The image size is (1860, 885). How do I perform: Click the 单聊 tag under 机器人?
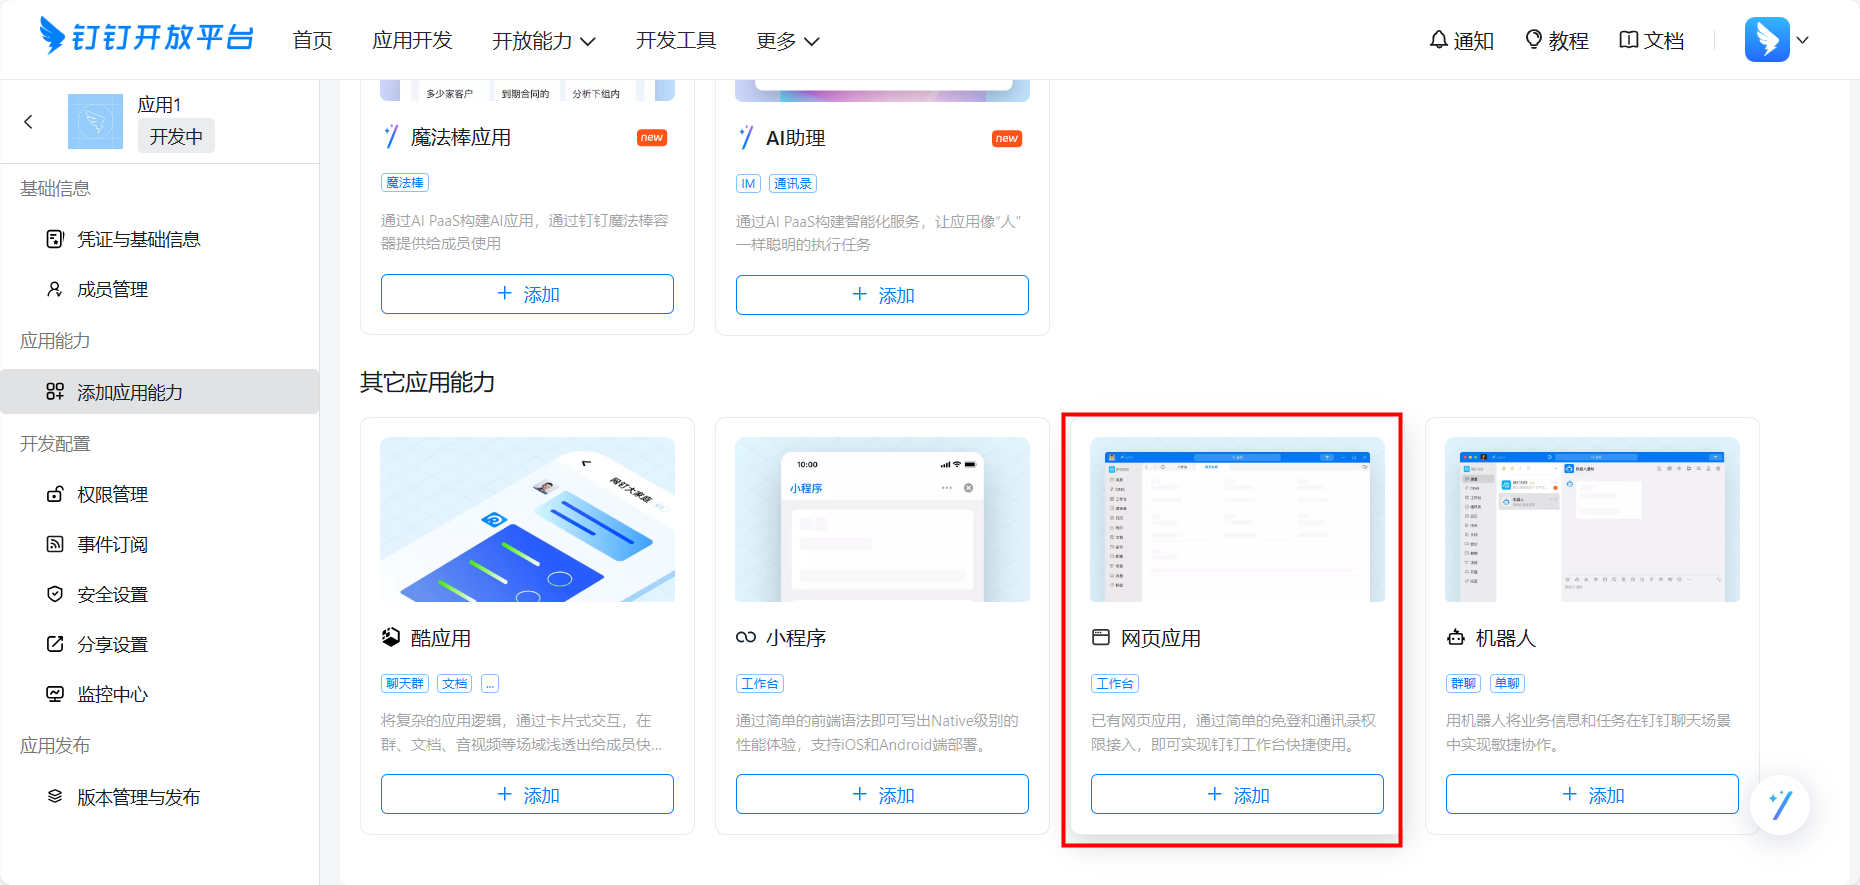coord(1507,683)
